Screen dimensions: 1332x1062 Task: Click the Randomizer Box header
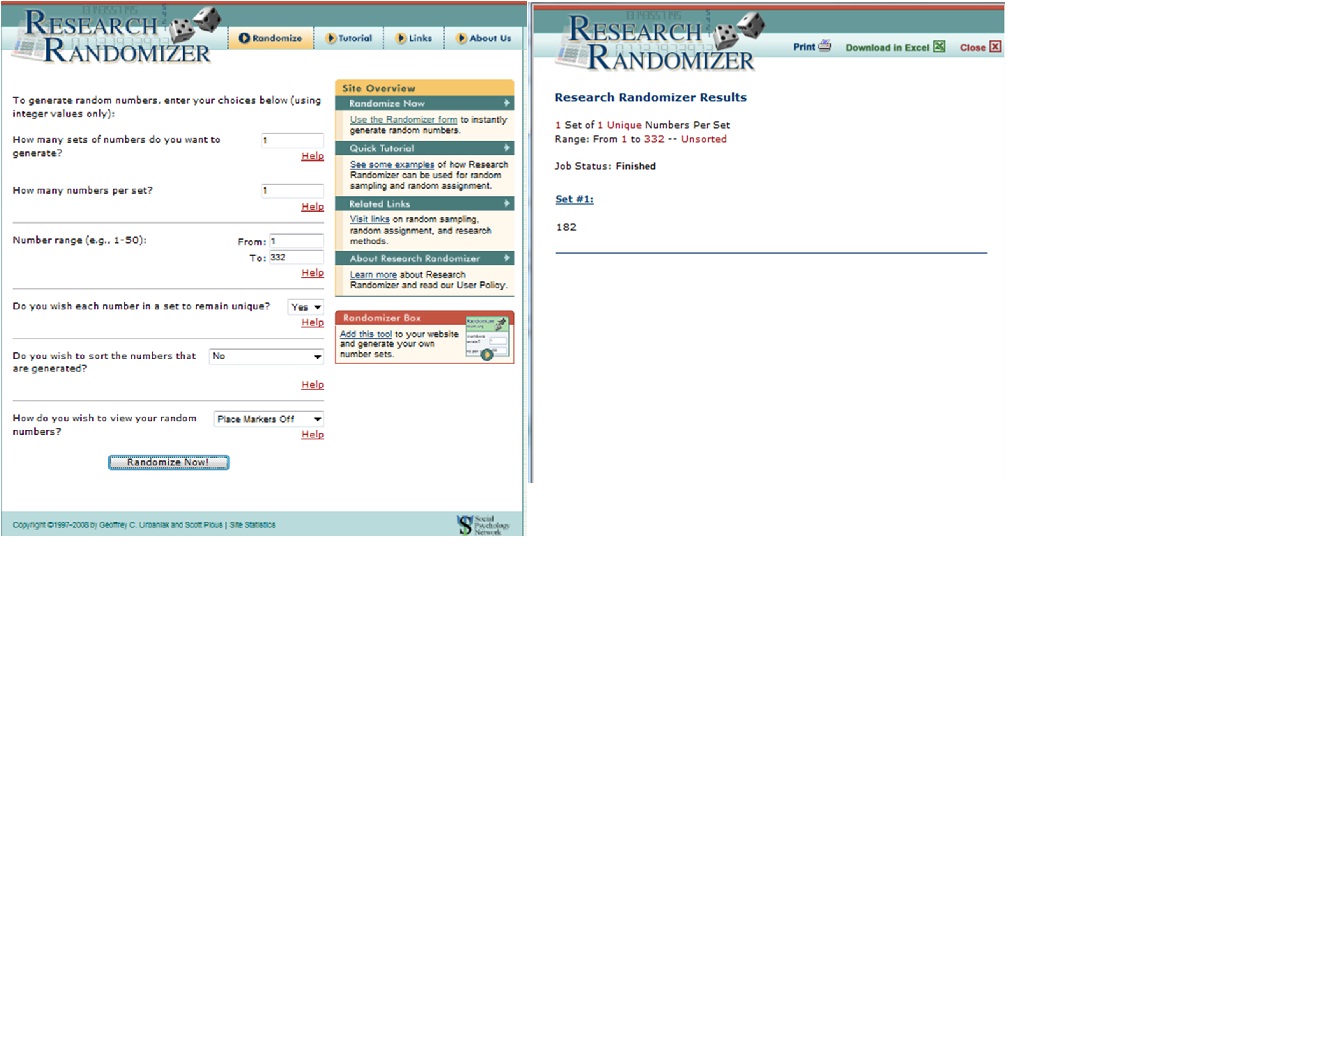click(424, 318)
